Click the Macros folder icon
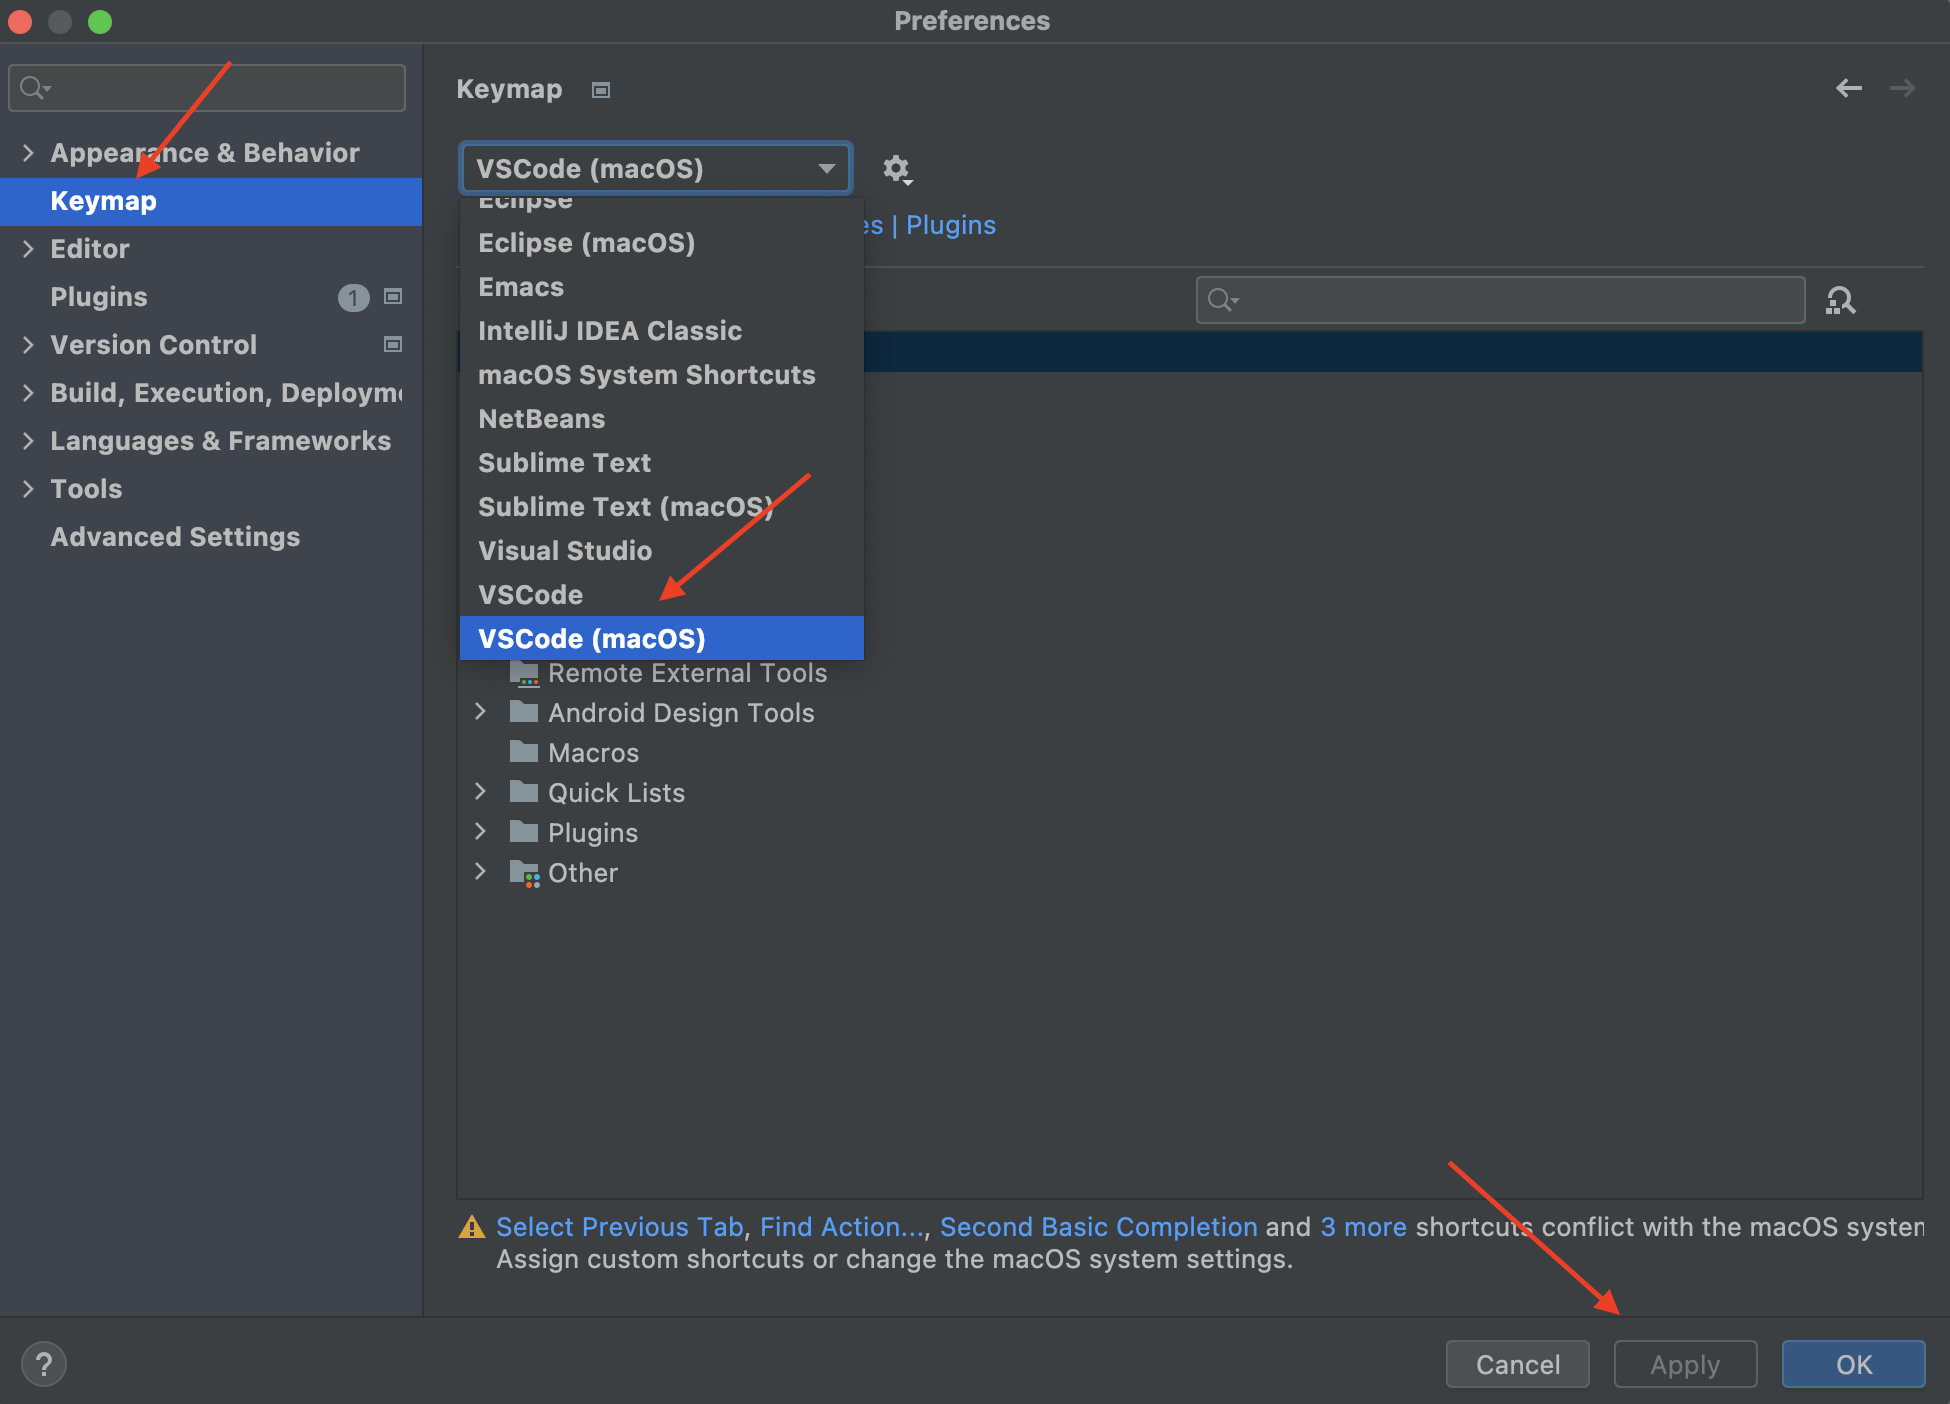Screen dimensions: 1950x1404 coord(524,752)
